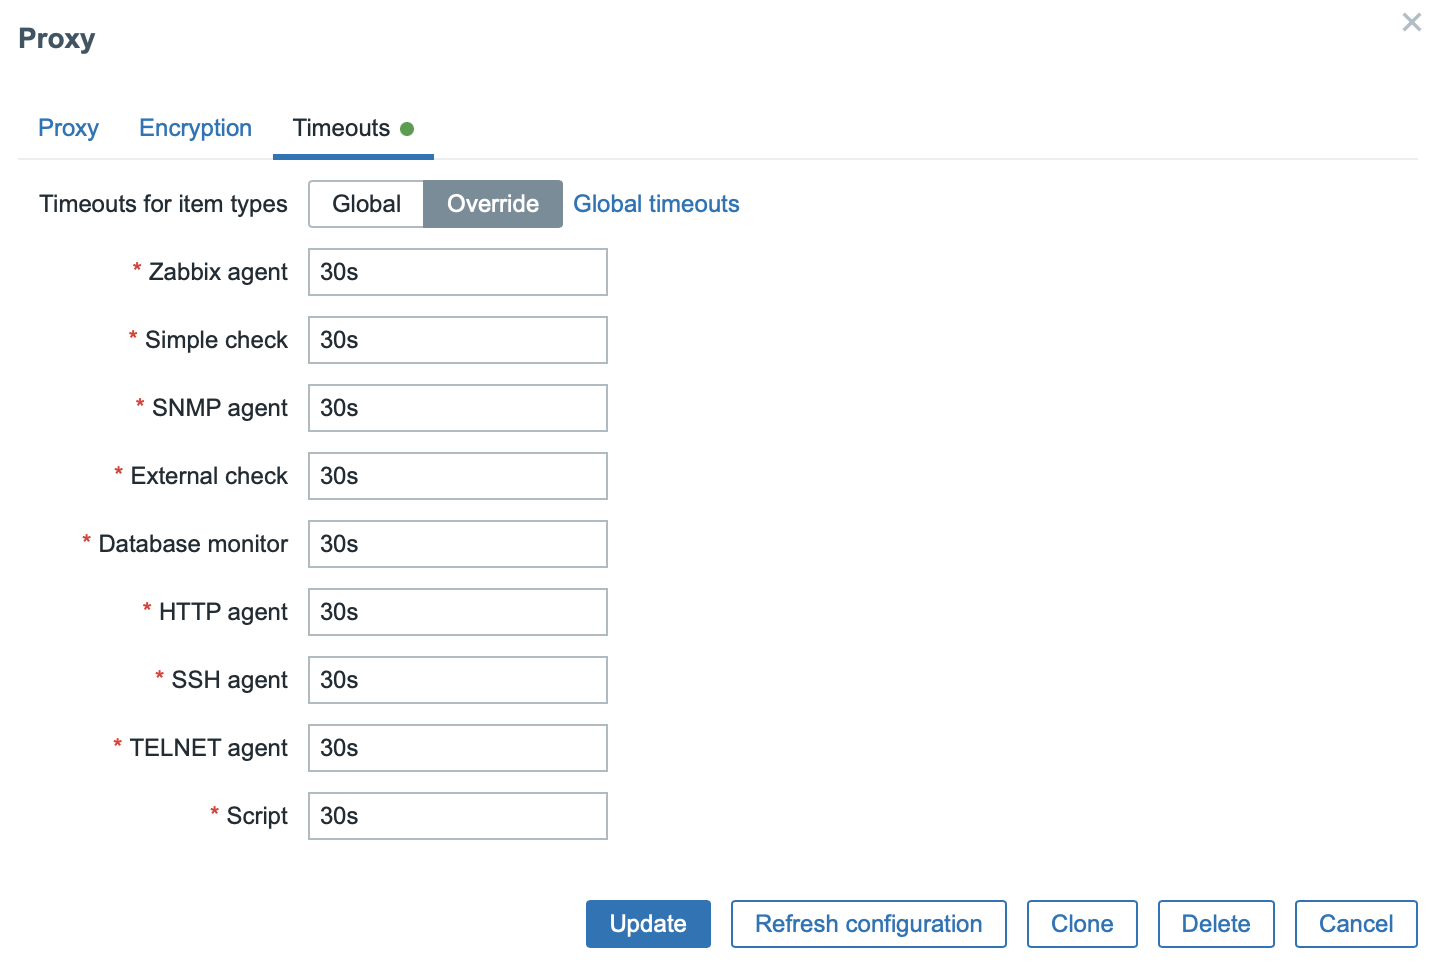Image resolution: width=1436 pixels, height=966 pixels.
Task: Focus the External check timeout field
Action: [x=458, y=476]
